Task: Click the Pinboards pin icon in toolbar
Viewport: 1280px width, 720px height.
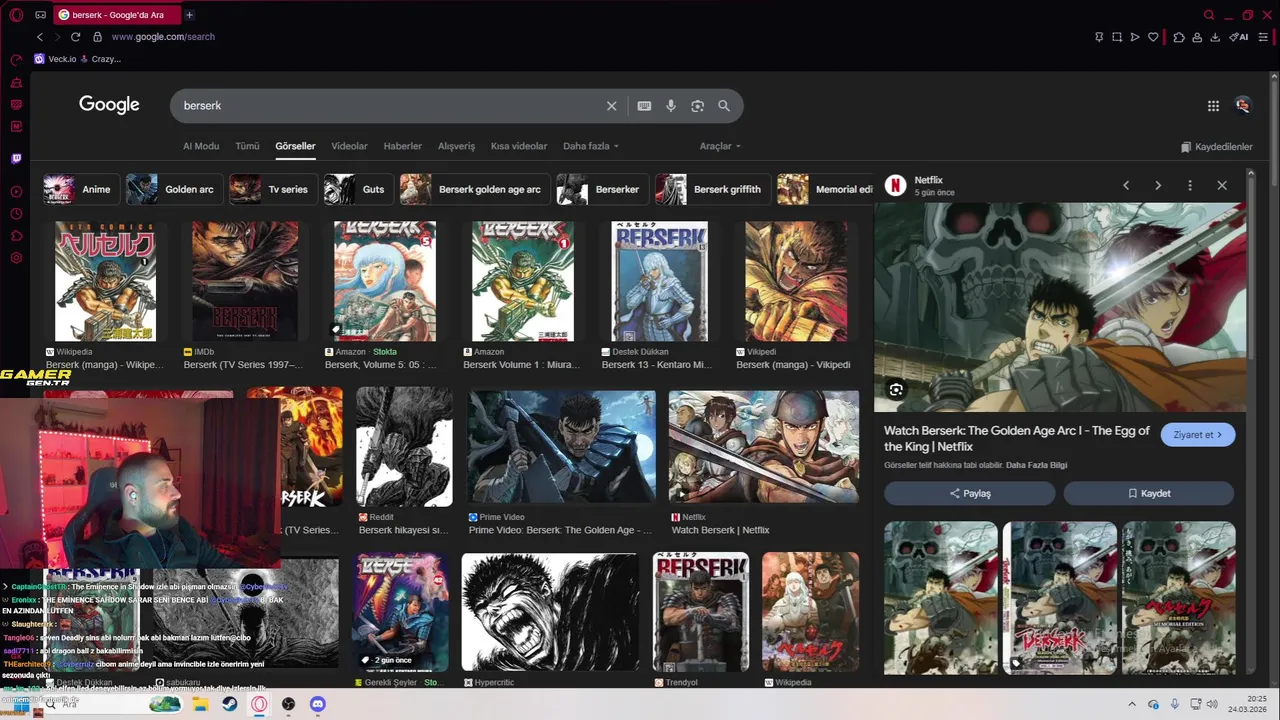Action: [1099, 37]
